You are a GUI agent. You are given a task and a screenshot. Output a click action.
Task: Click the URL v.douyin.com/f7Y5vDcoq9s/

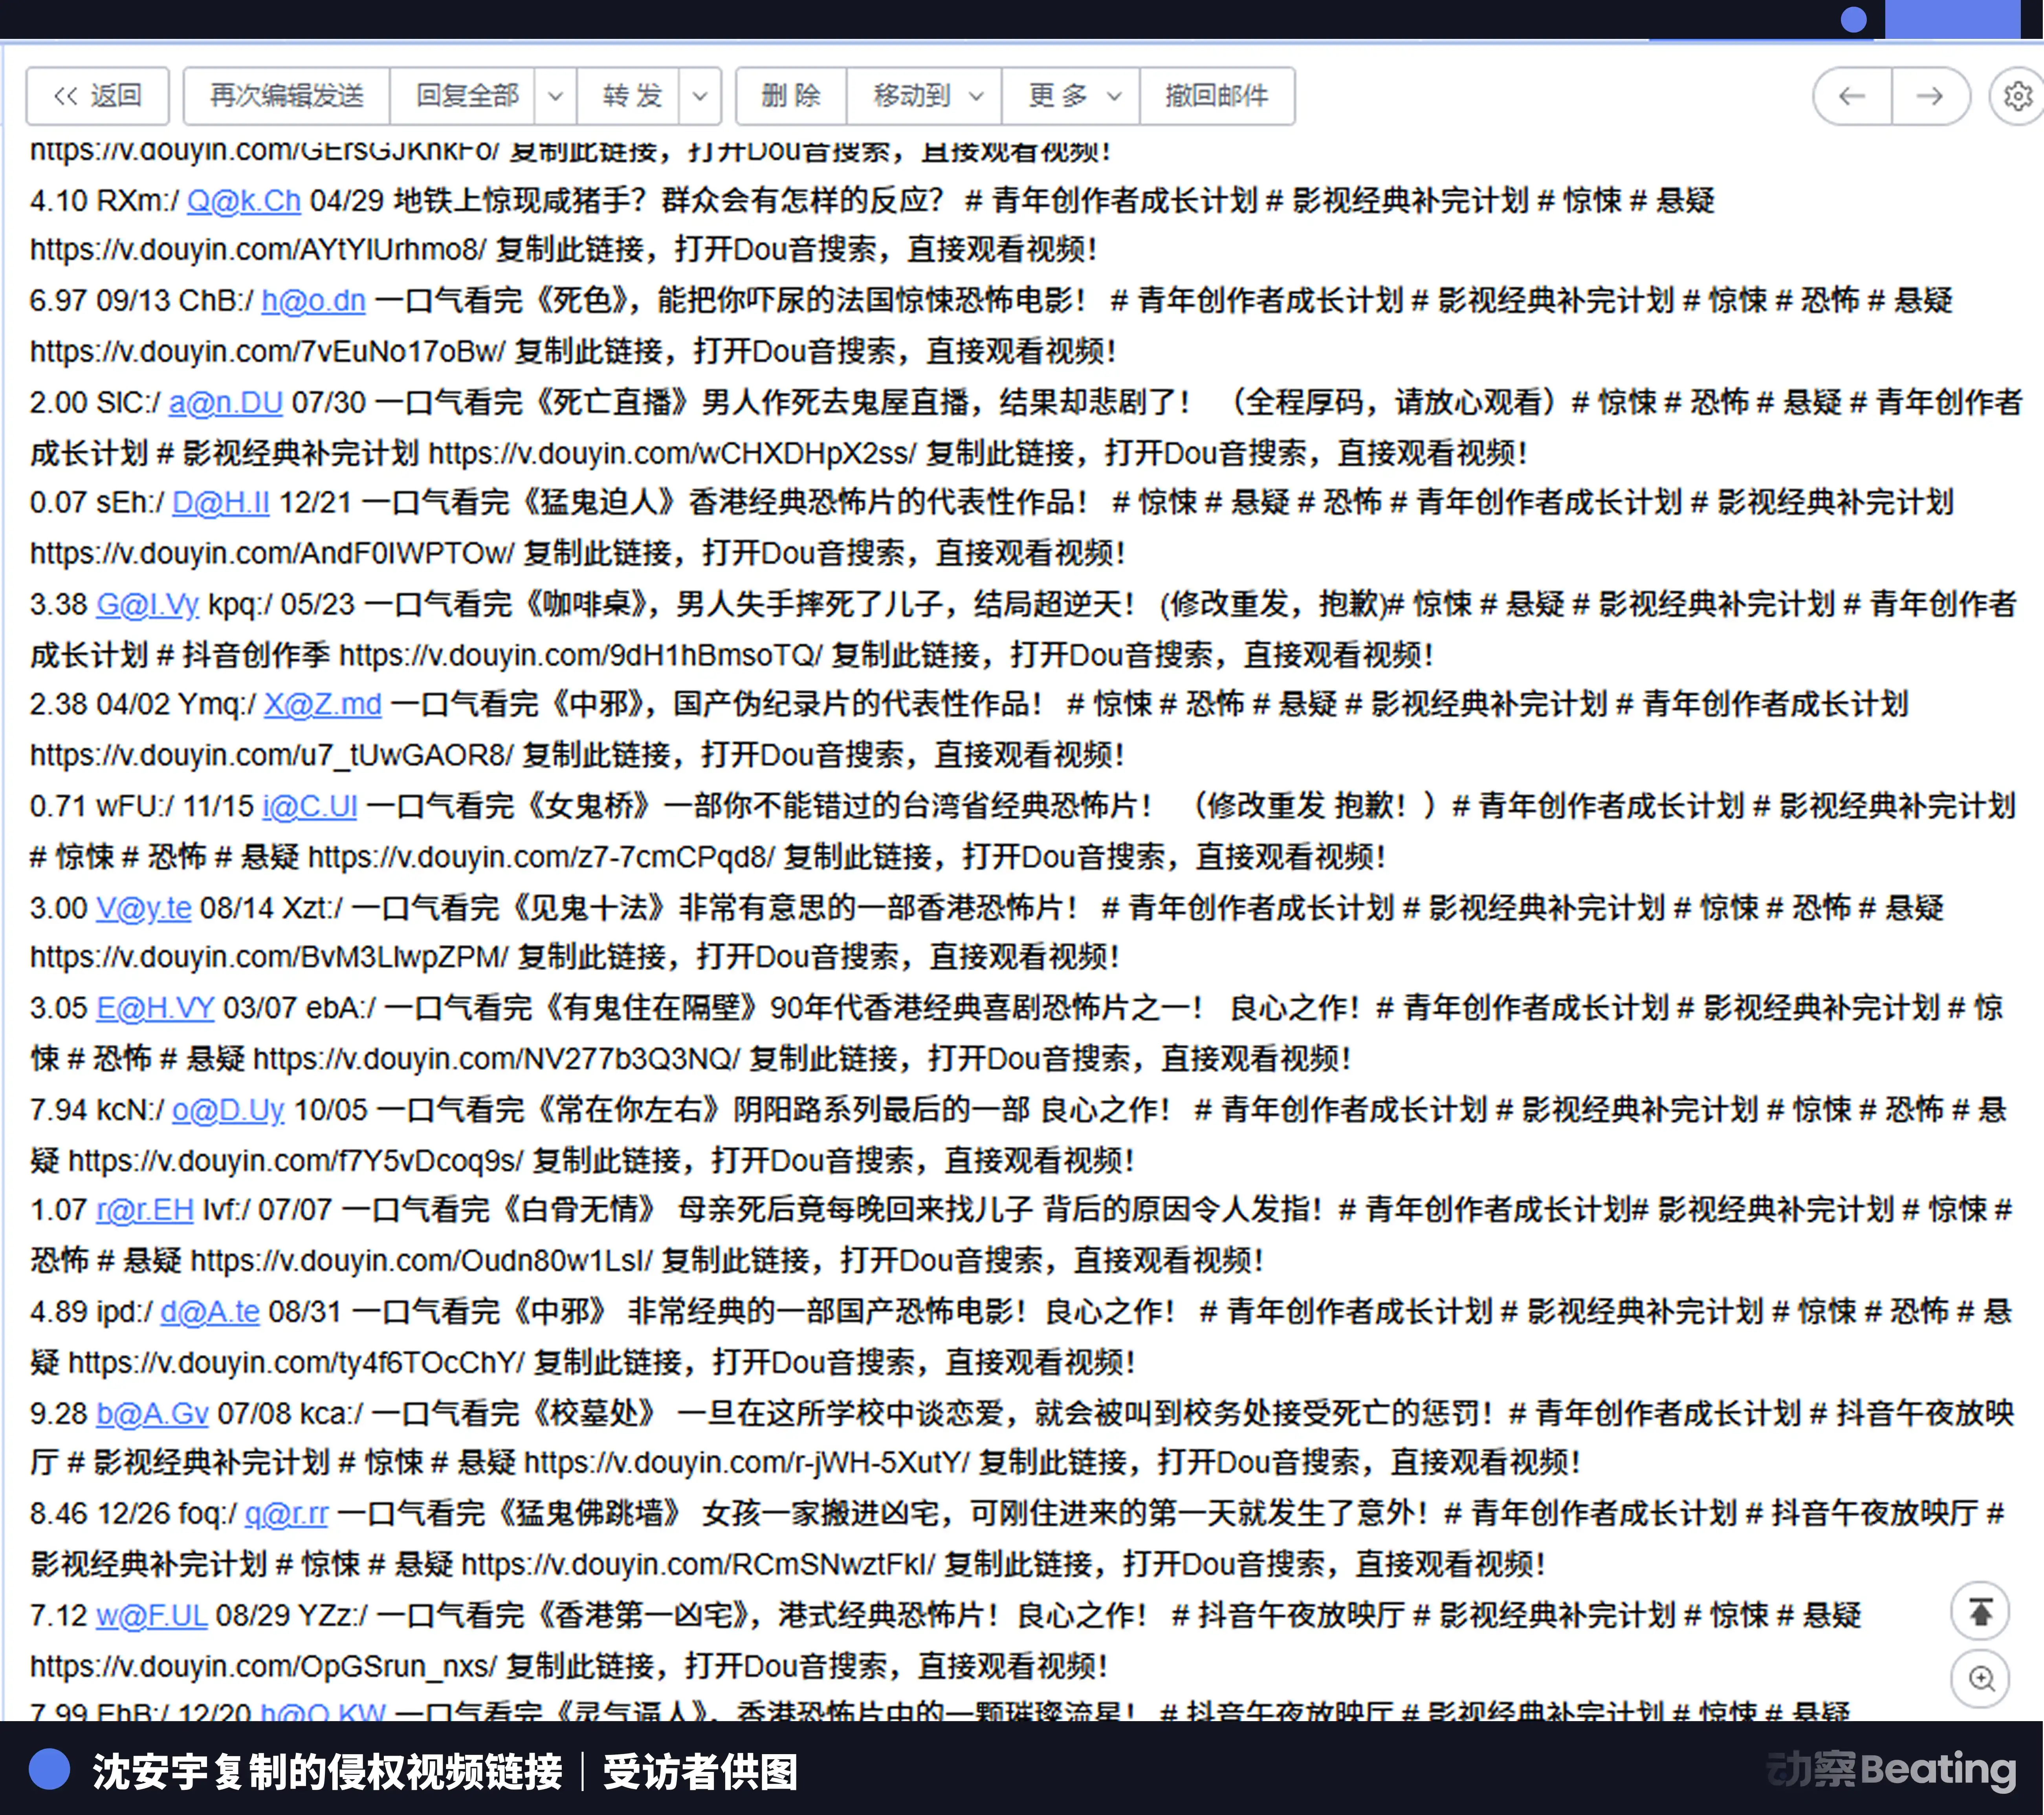tap(296, 1162)
